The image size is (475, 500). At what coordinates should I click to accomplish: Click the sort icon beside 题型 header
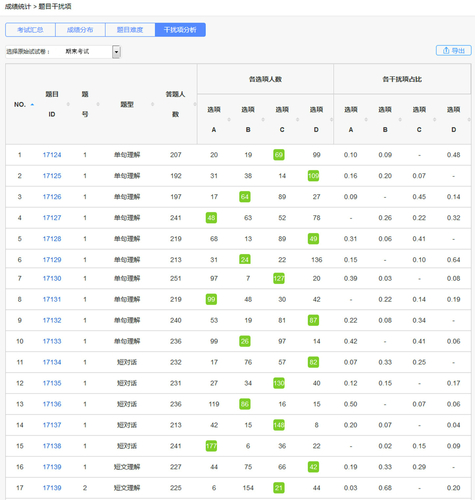[x=153, y=104]
